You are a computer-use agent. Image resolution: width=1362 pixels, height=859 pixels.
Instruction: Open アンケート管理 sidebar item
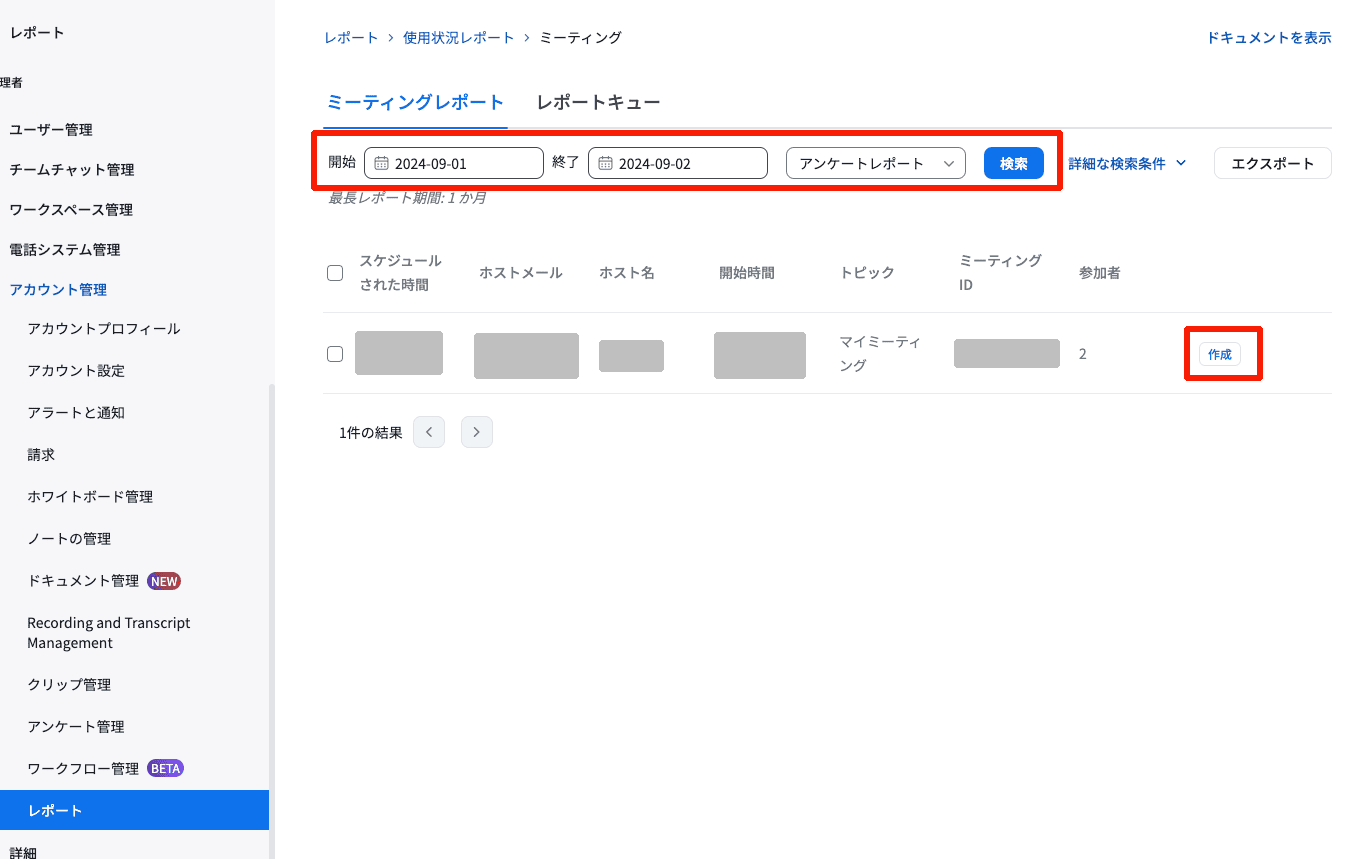point(76,726)
